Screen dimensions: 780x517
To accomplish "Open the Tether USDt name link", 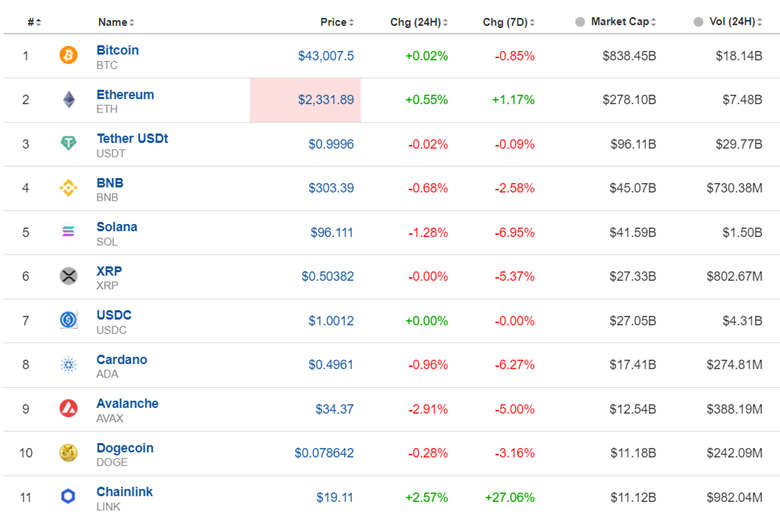I will (132, 138).
